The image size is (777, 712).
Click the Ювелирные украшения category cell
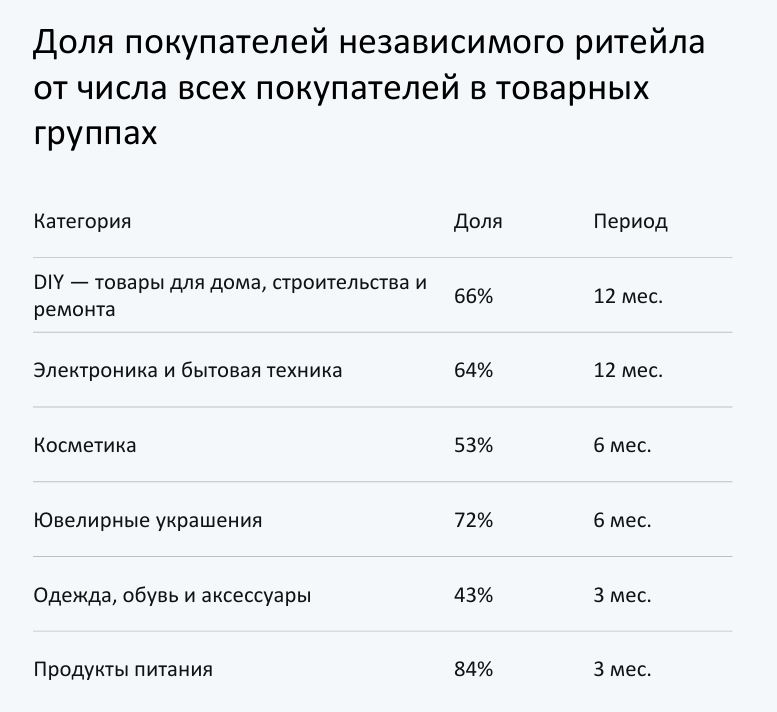pos(148,520)
